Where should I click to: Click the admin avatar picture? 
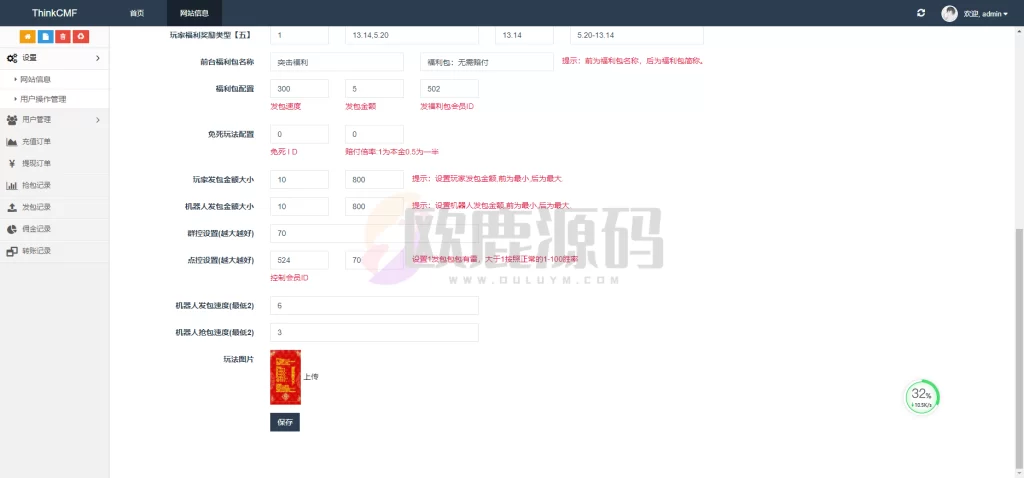pos(949,13)
